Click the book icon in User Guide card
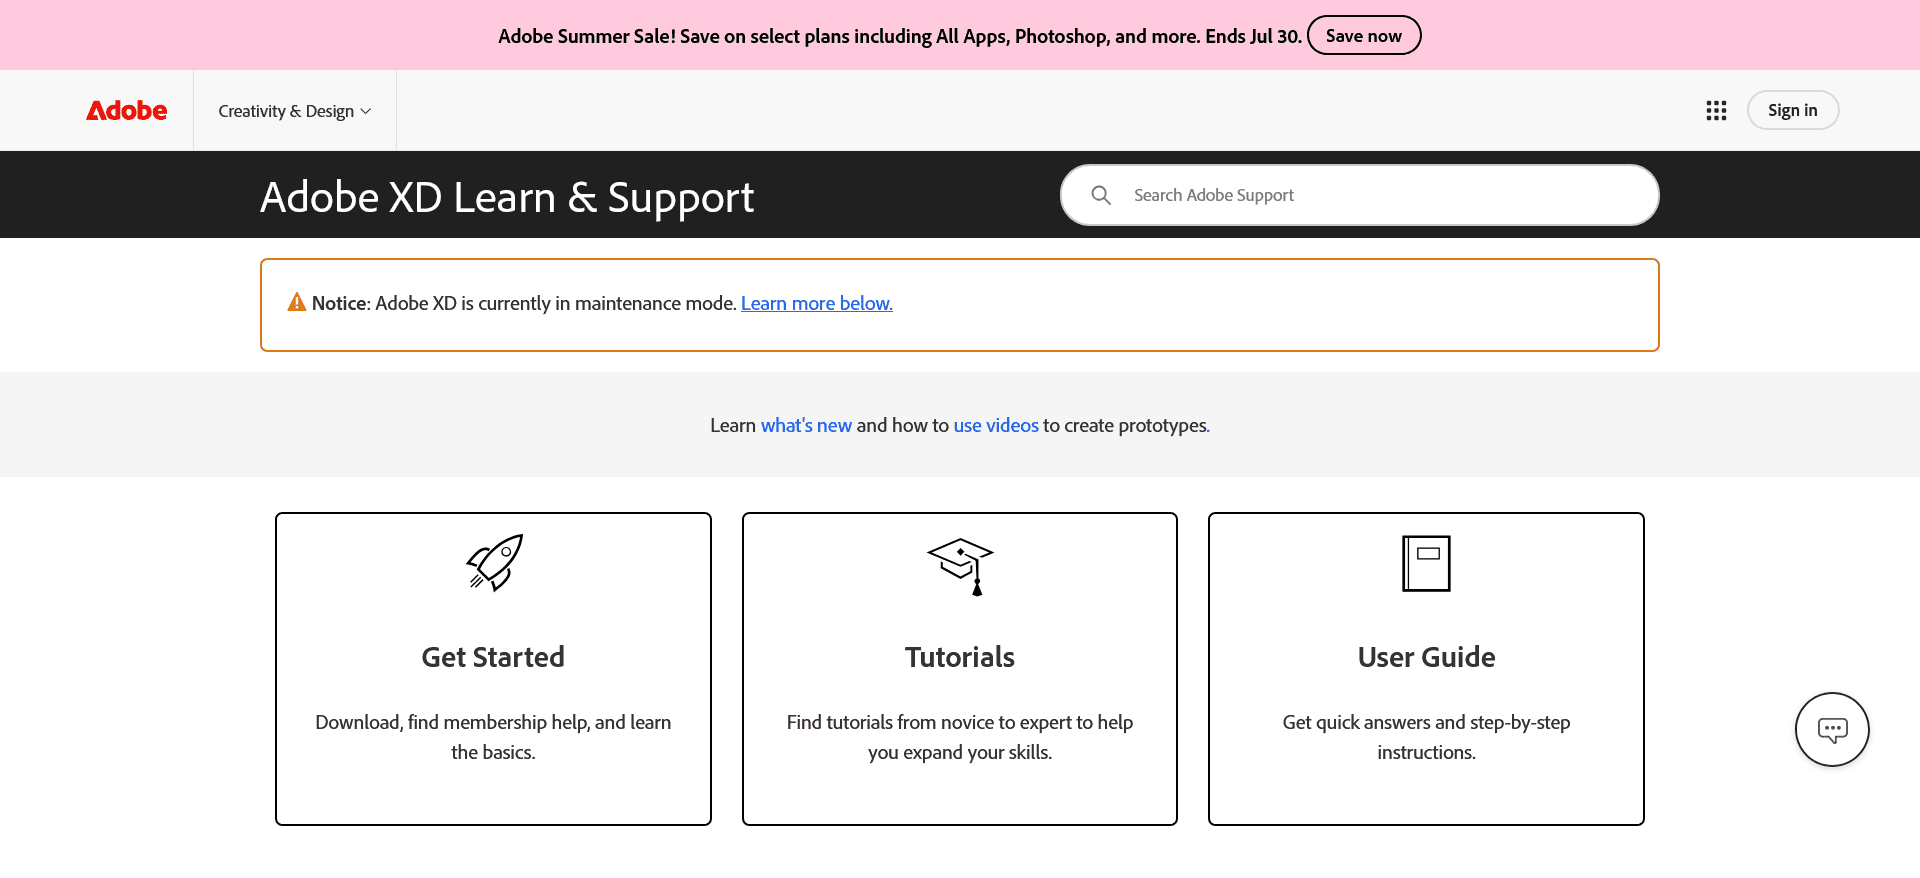 pos(1426,563)
